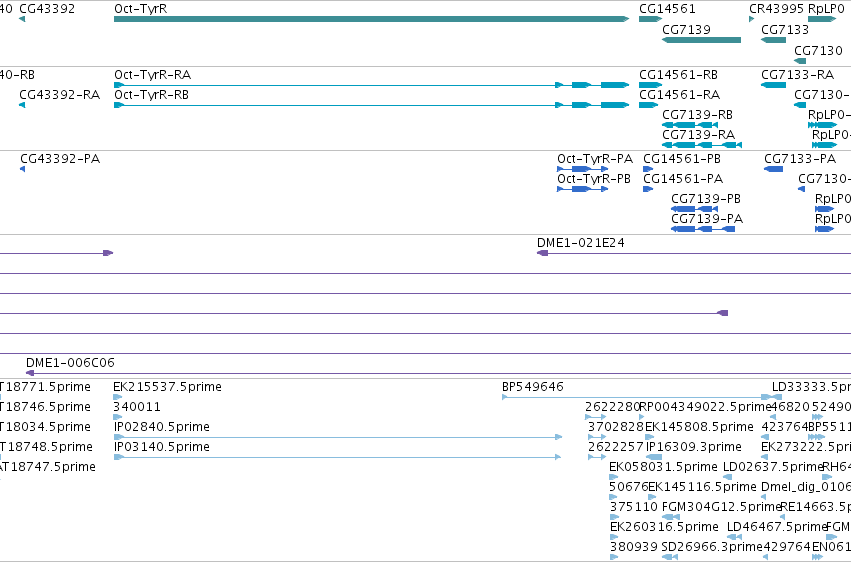The height and width of the screenshot is (562, 851).
Task: Click the CG7133-RA transcript label
Action: click(x=797, y=75)
